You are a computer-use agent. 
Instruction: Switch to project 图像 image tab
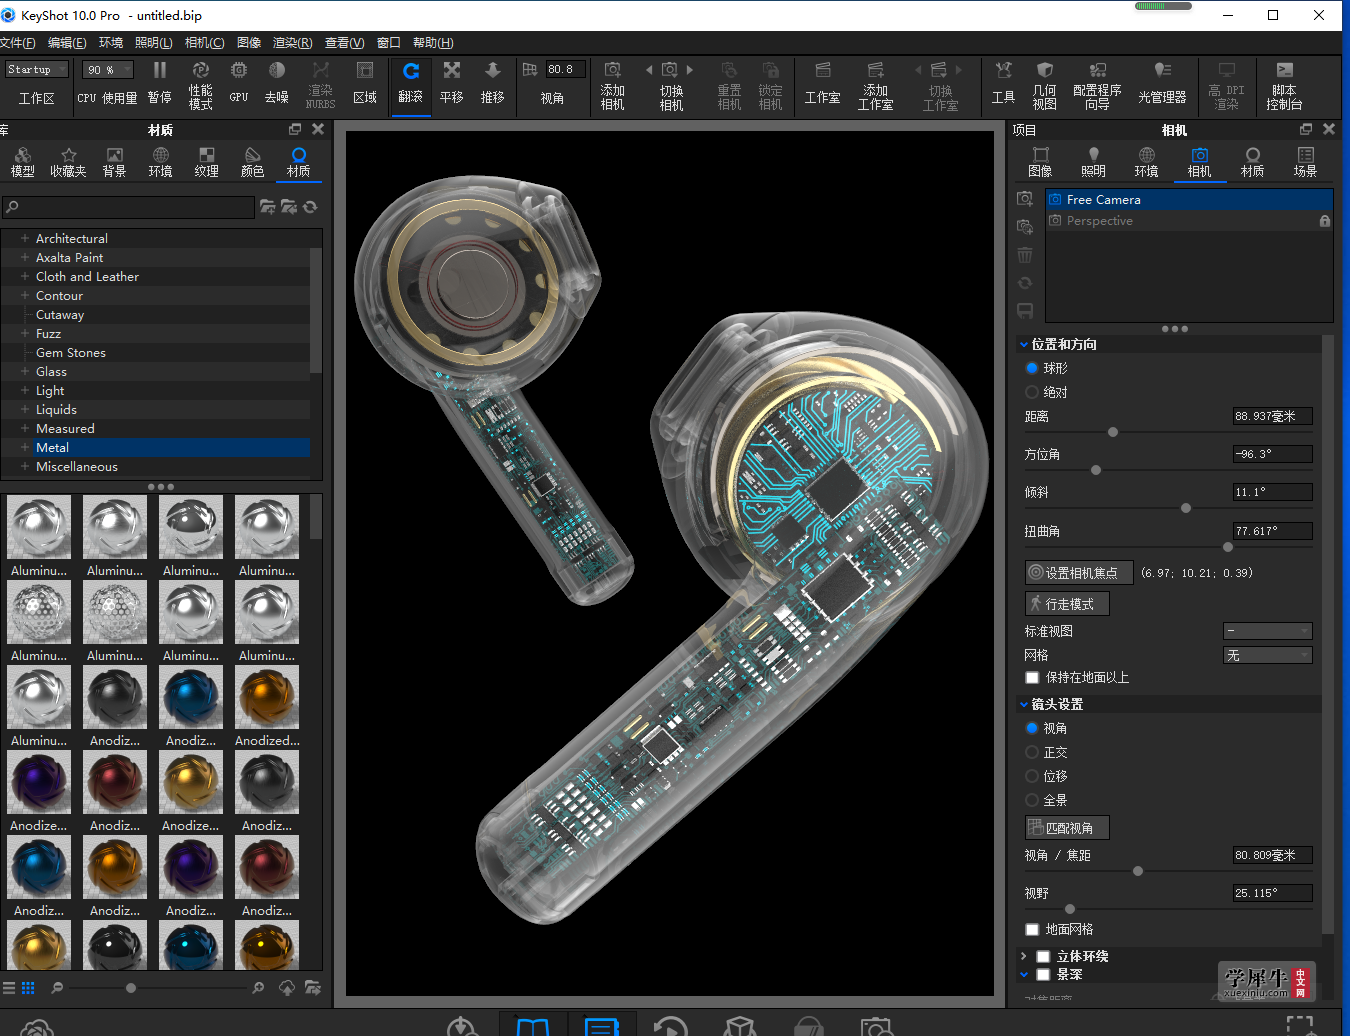click(x=1041, y=162)
